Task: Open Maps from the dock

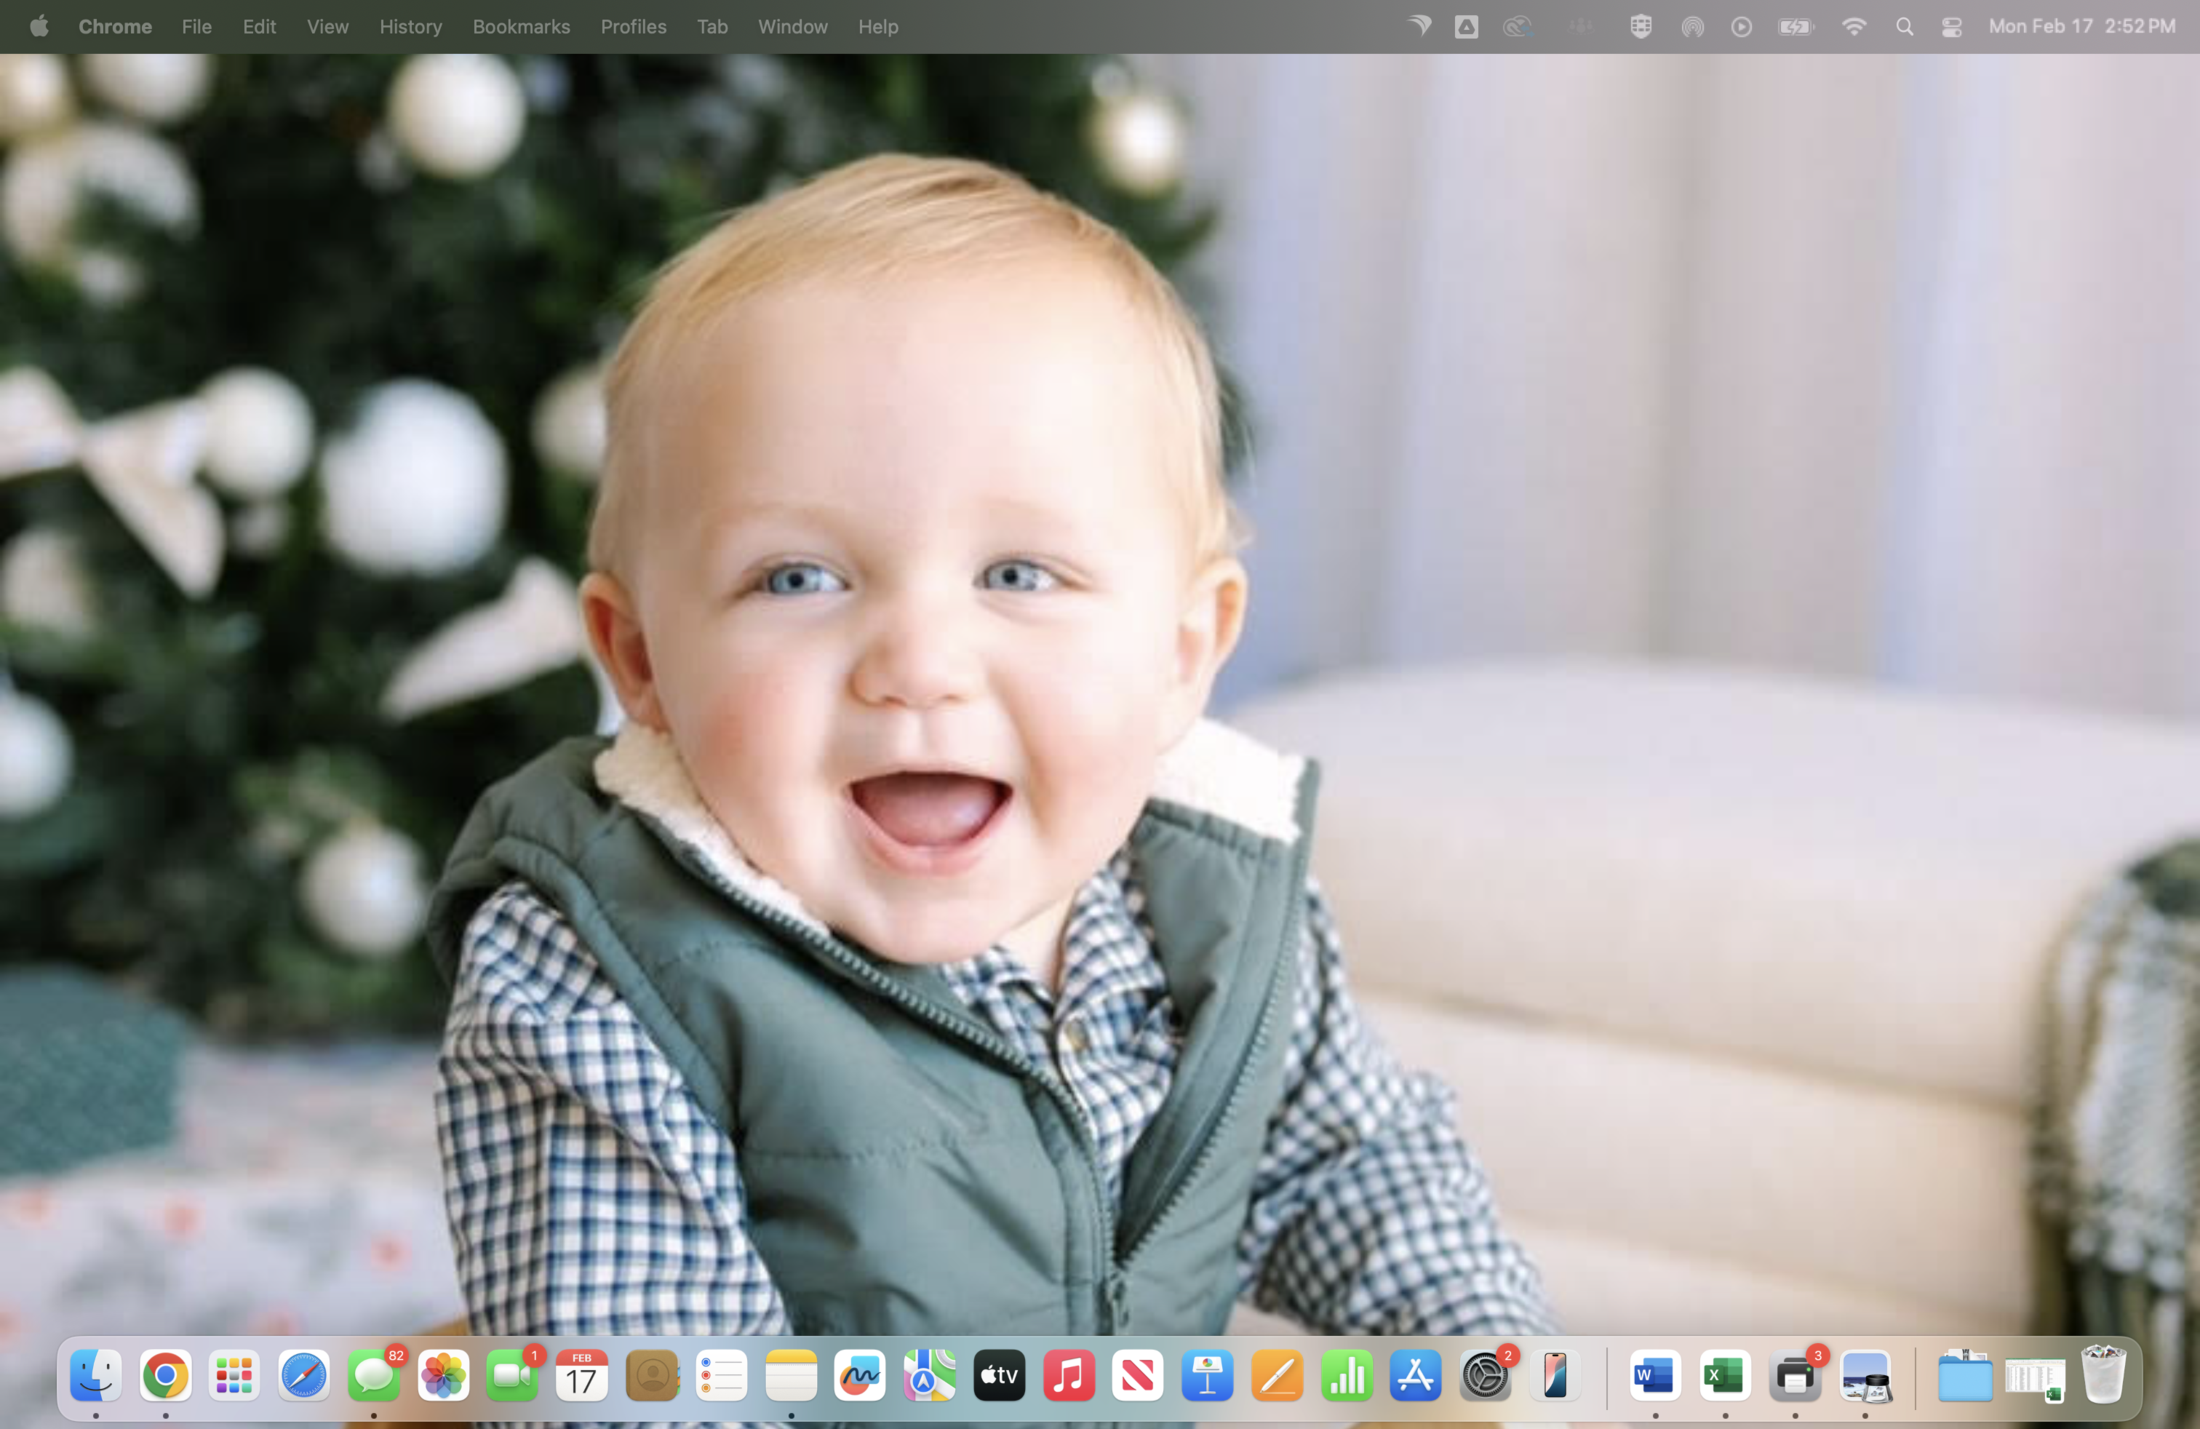Action: (930, 1376)
